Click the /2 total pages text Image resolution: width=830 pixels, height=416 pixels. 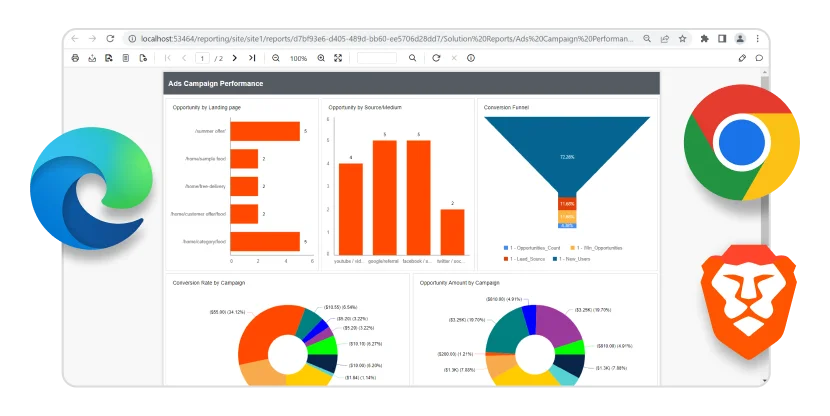(219, 58)
